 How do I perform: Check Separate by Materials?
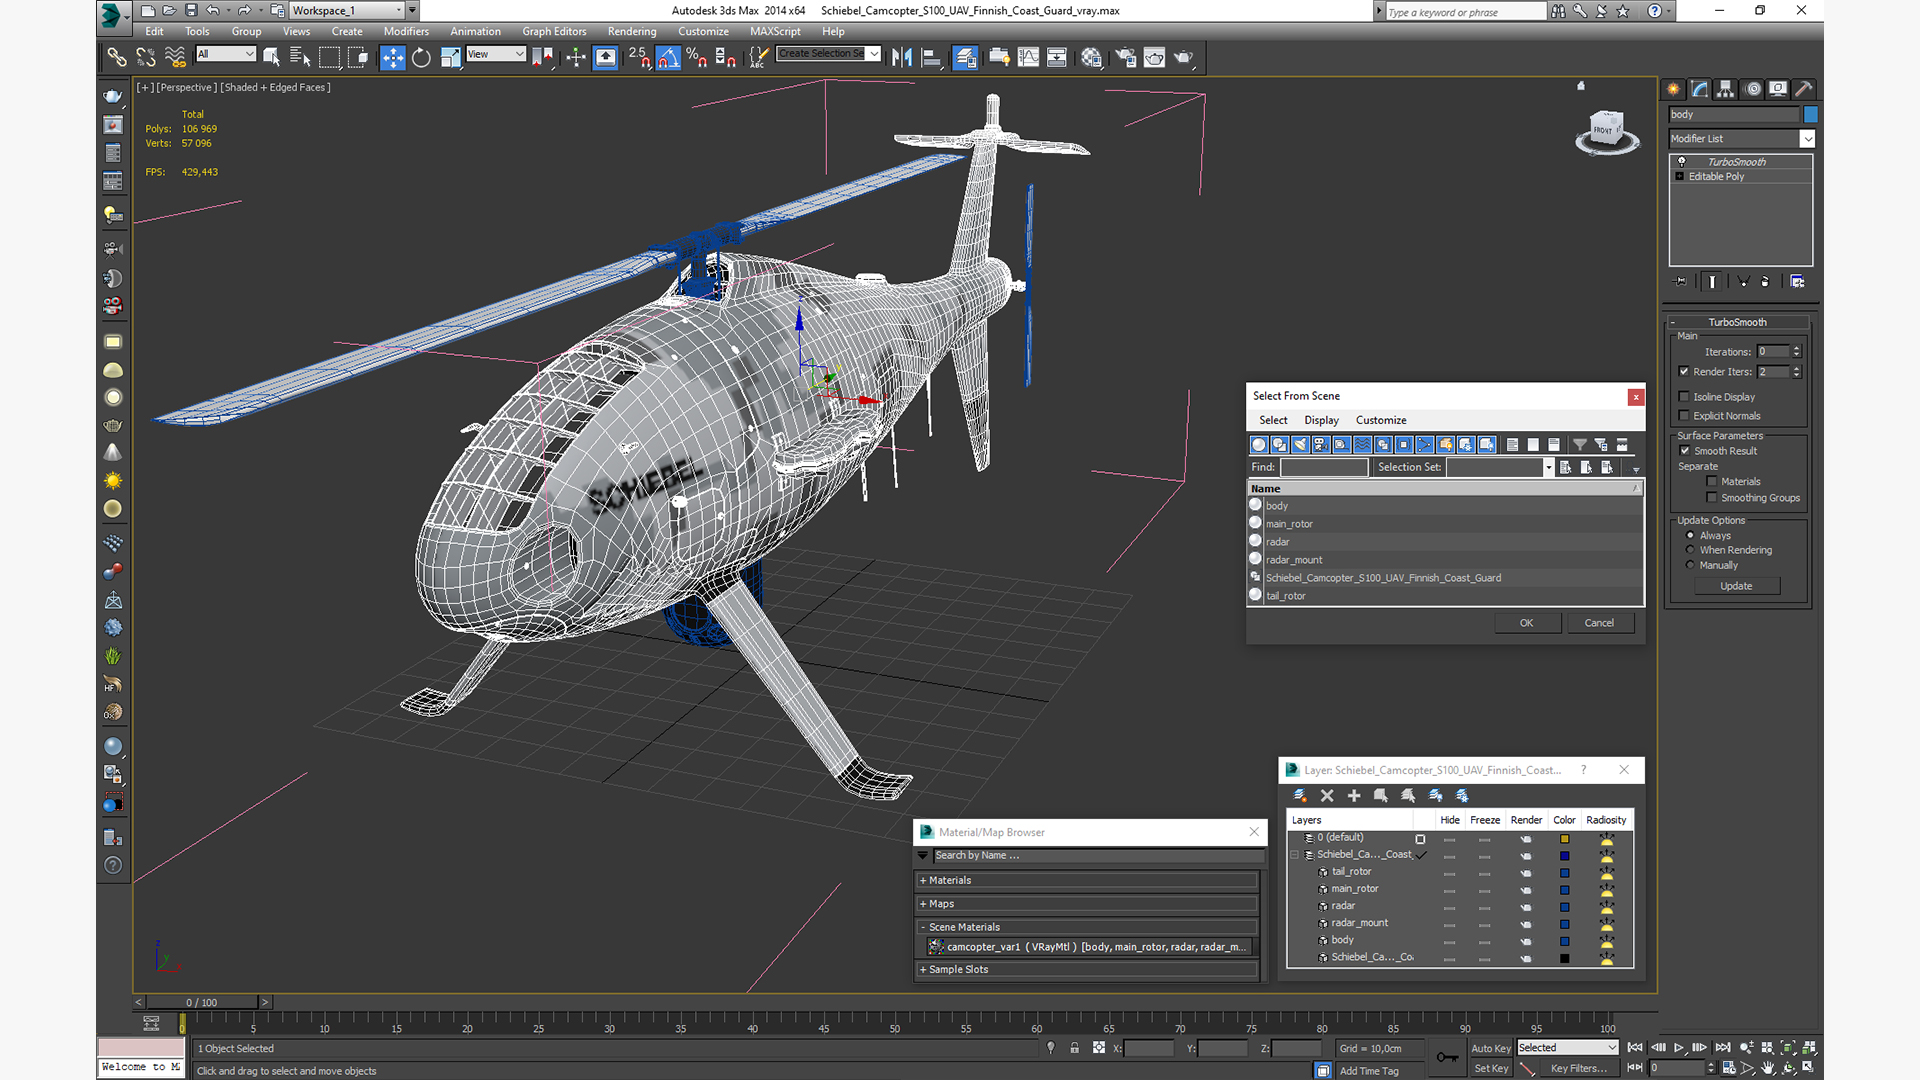tap(1712, 482)
